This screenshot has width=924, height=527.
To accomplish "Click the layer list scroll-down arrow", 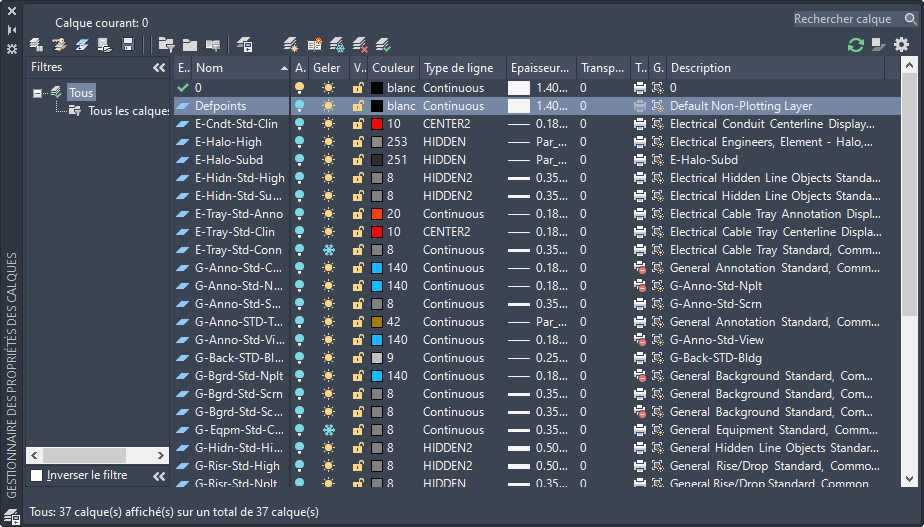I will point(909,479).
